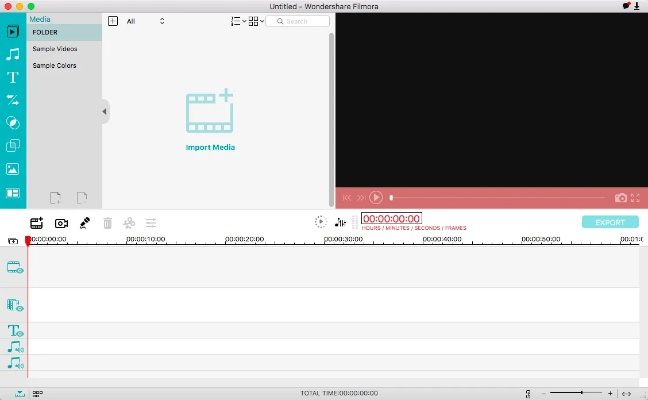Viewport: 648px width, 400px height.
Task: Open the Audio (music note) library tab
Action: 13,54
